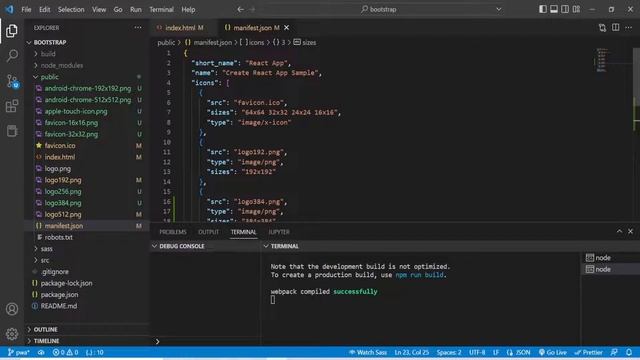Click Spaces: 2 indentation indicator
The image size is (640, 360).
(449, 352)
